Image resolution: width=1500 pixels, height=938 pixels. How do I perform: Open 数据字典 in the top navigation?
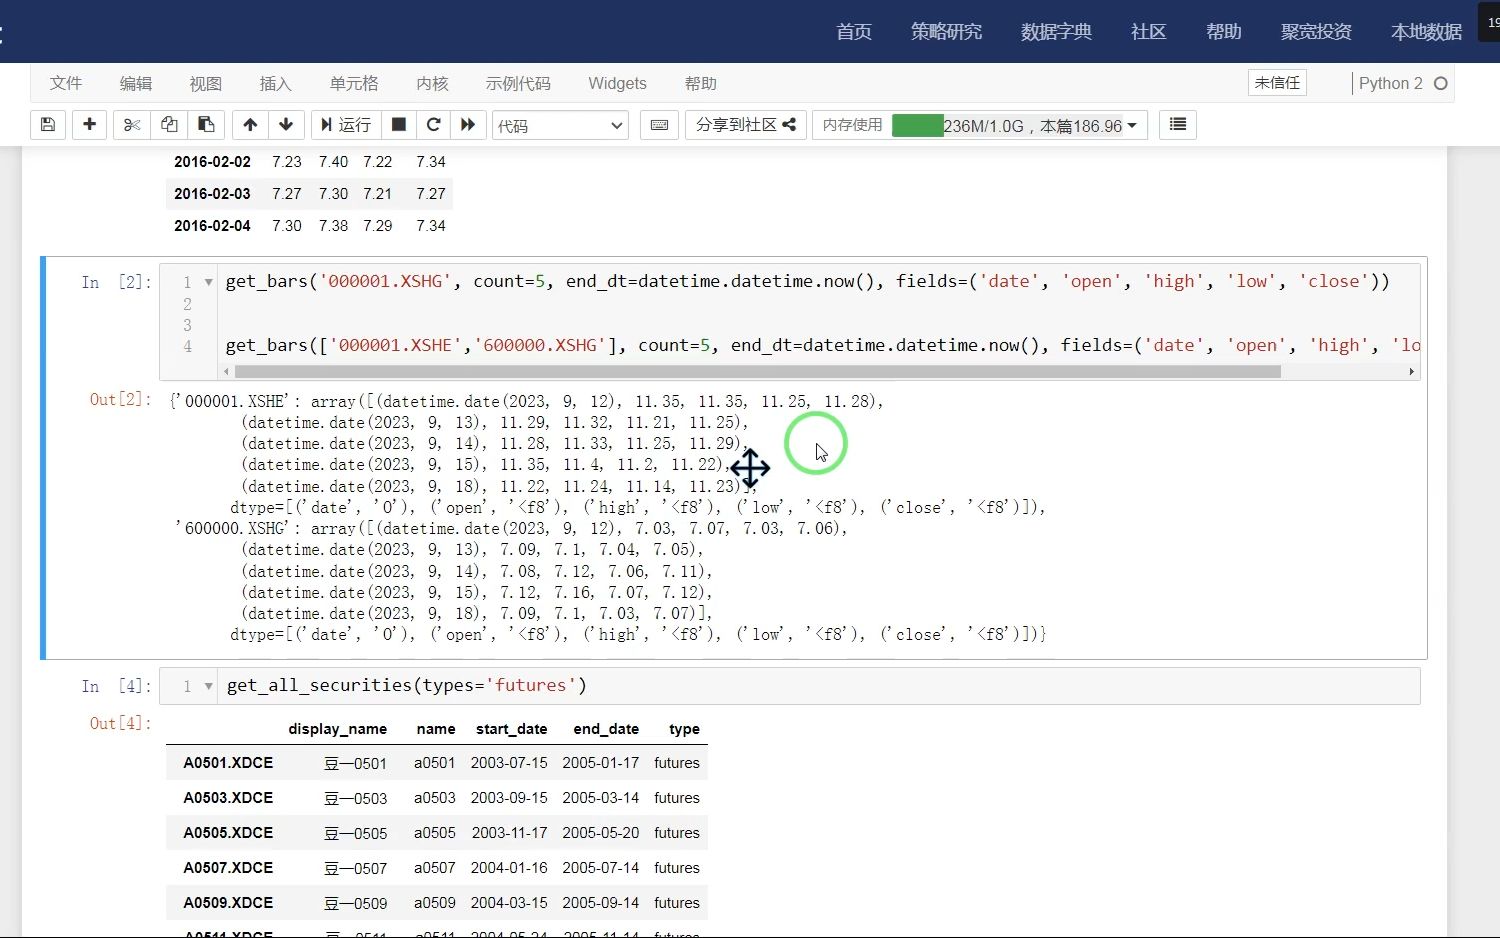click(1056, 32)
